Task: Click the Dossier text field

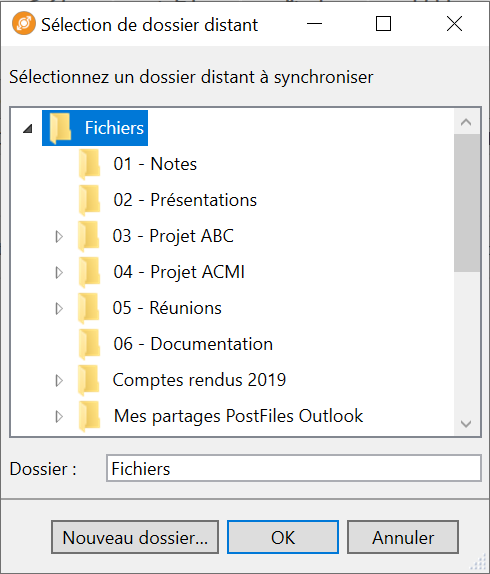Action: click(x=294, y=468)
